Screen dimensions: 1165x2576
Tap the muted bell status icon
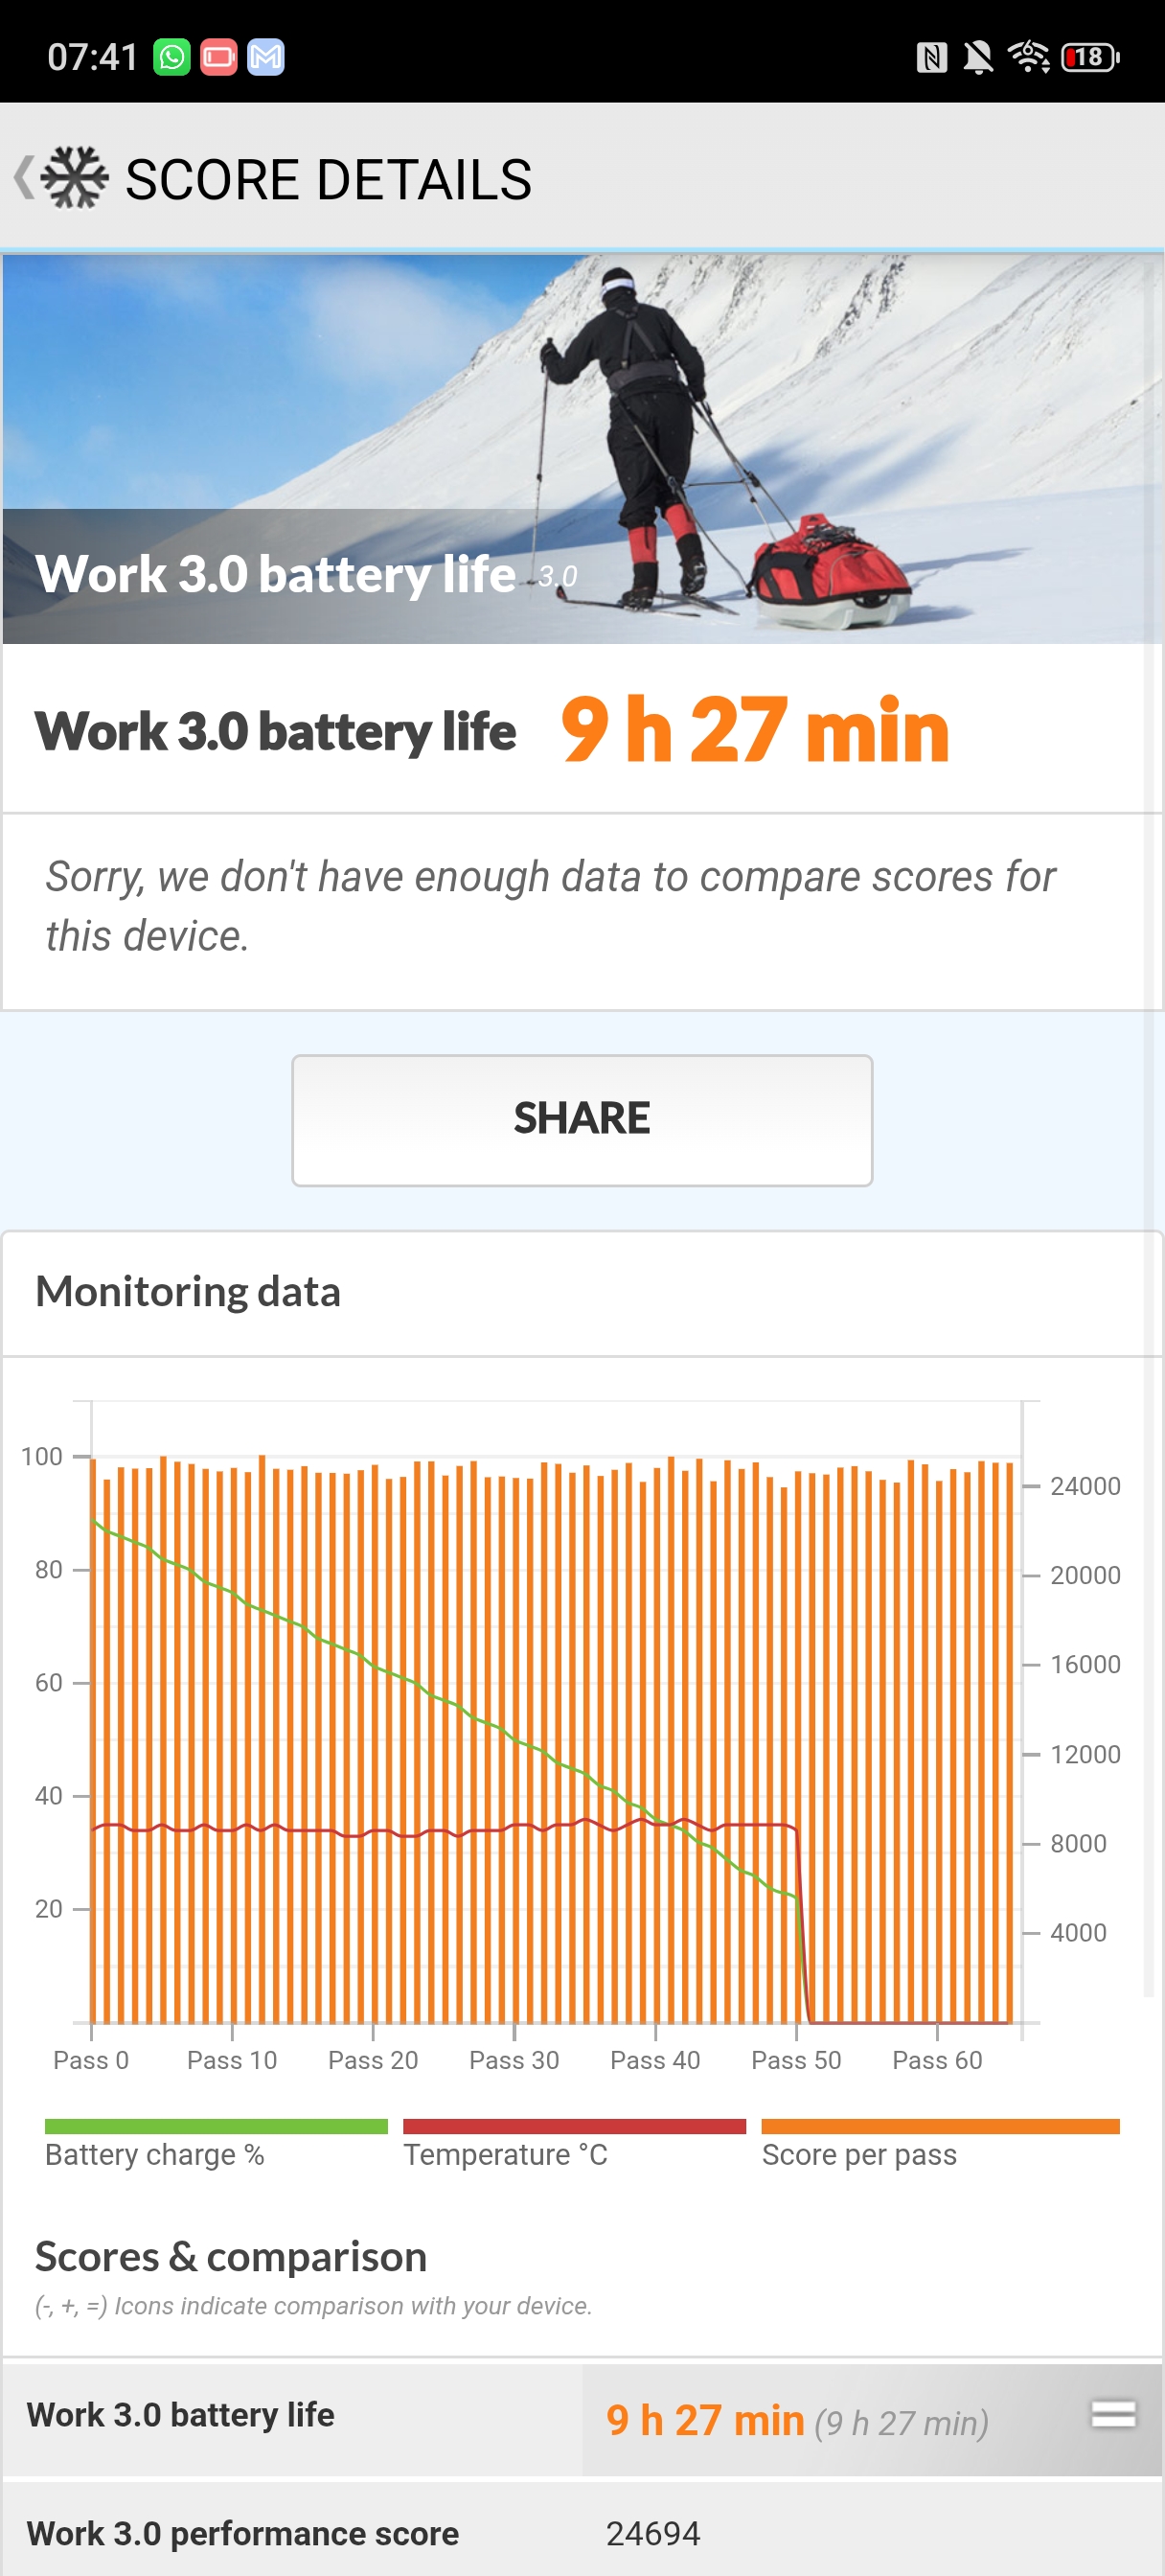[x=978, y=57]
